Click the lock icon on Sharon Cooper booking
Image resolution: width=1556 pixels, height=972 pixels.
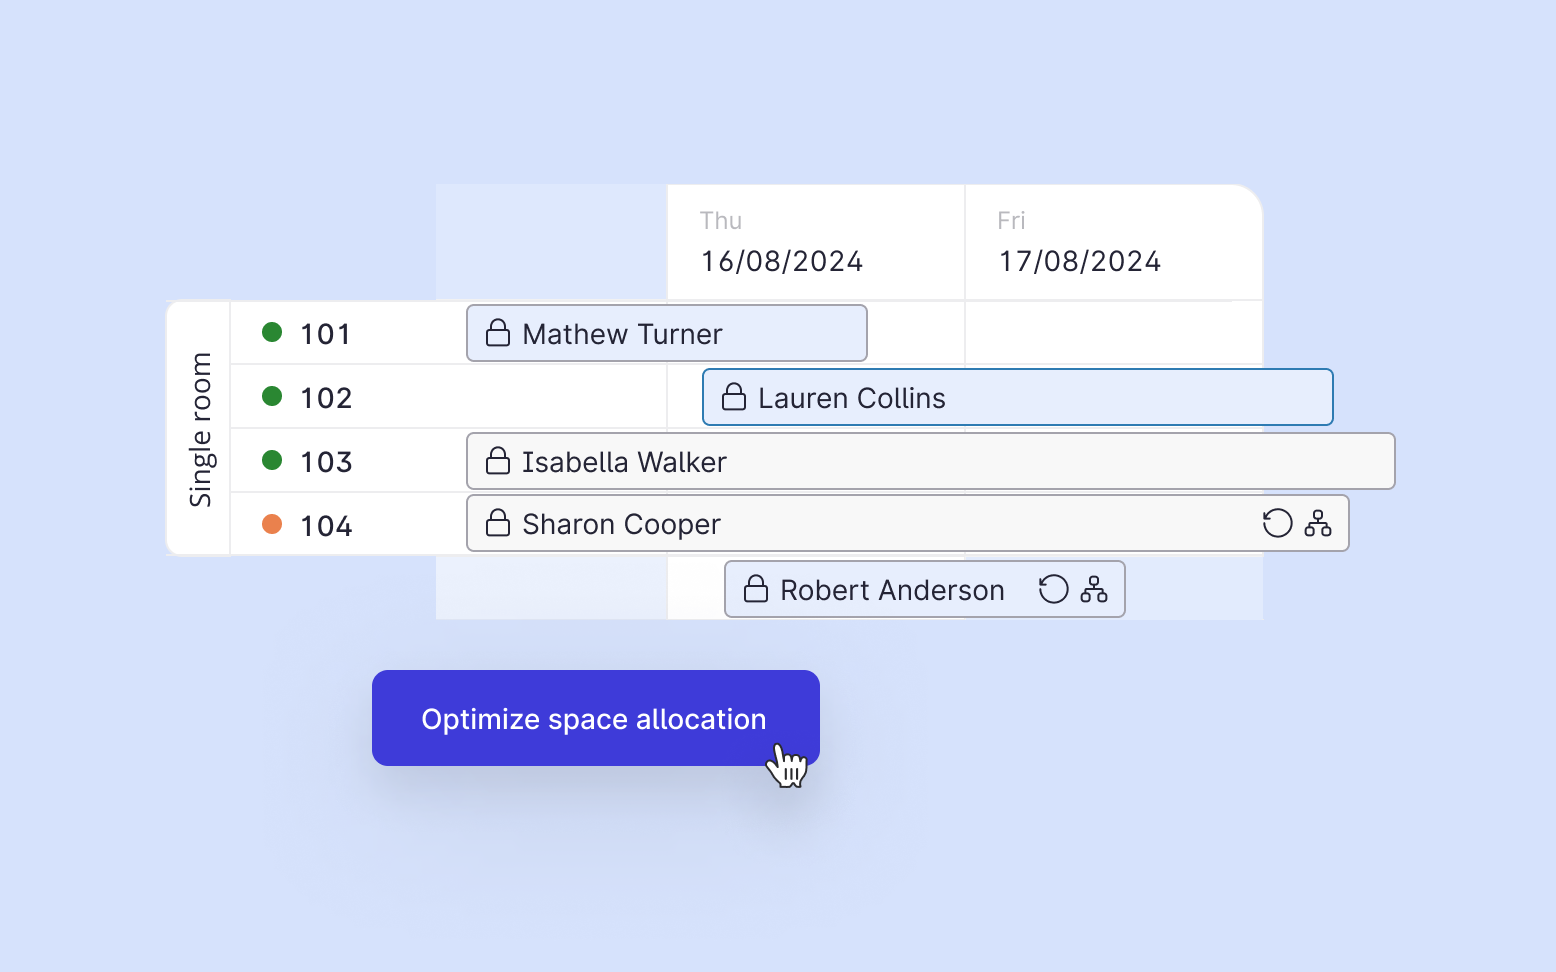pos(498,523)
